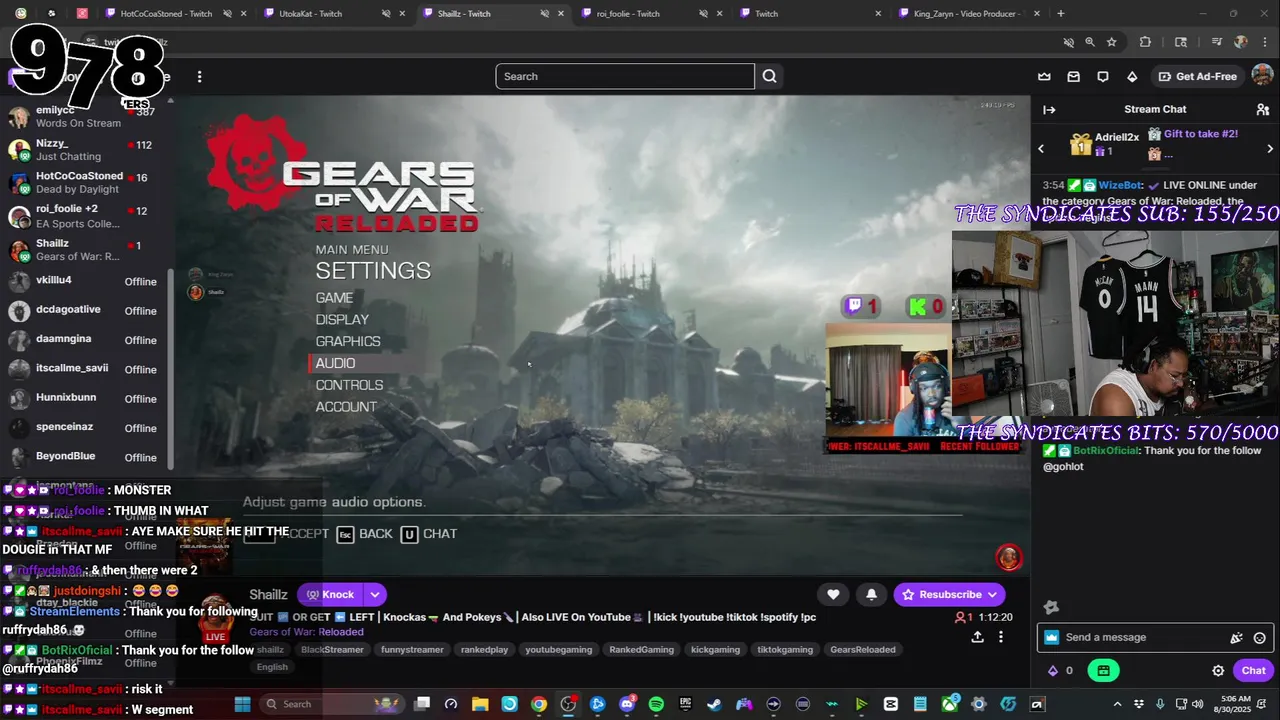The height and width of the screenshot is (720, 1280).
Task: Toggle site muted icon in address bar
Action: point(1068,42)
